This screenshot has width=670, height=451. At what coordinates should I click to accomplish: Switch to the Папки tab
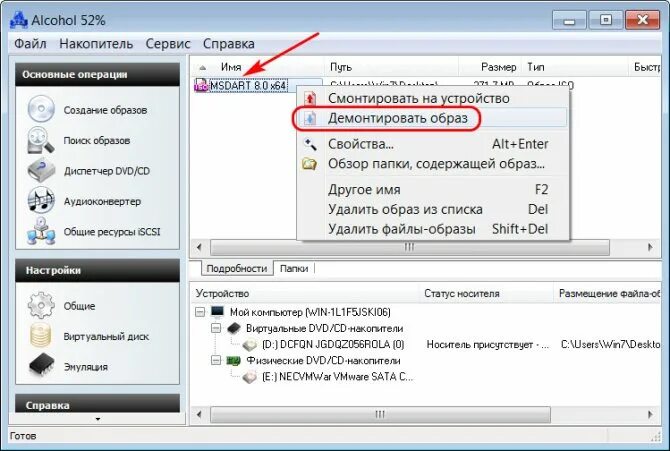(294, 268)
